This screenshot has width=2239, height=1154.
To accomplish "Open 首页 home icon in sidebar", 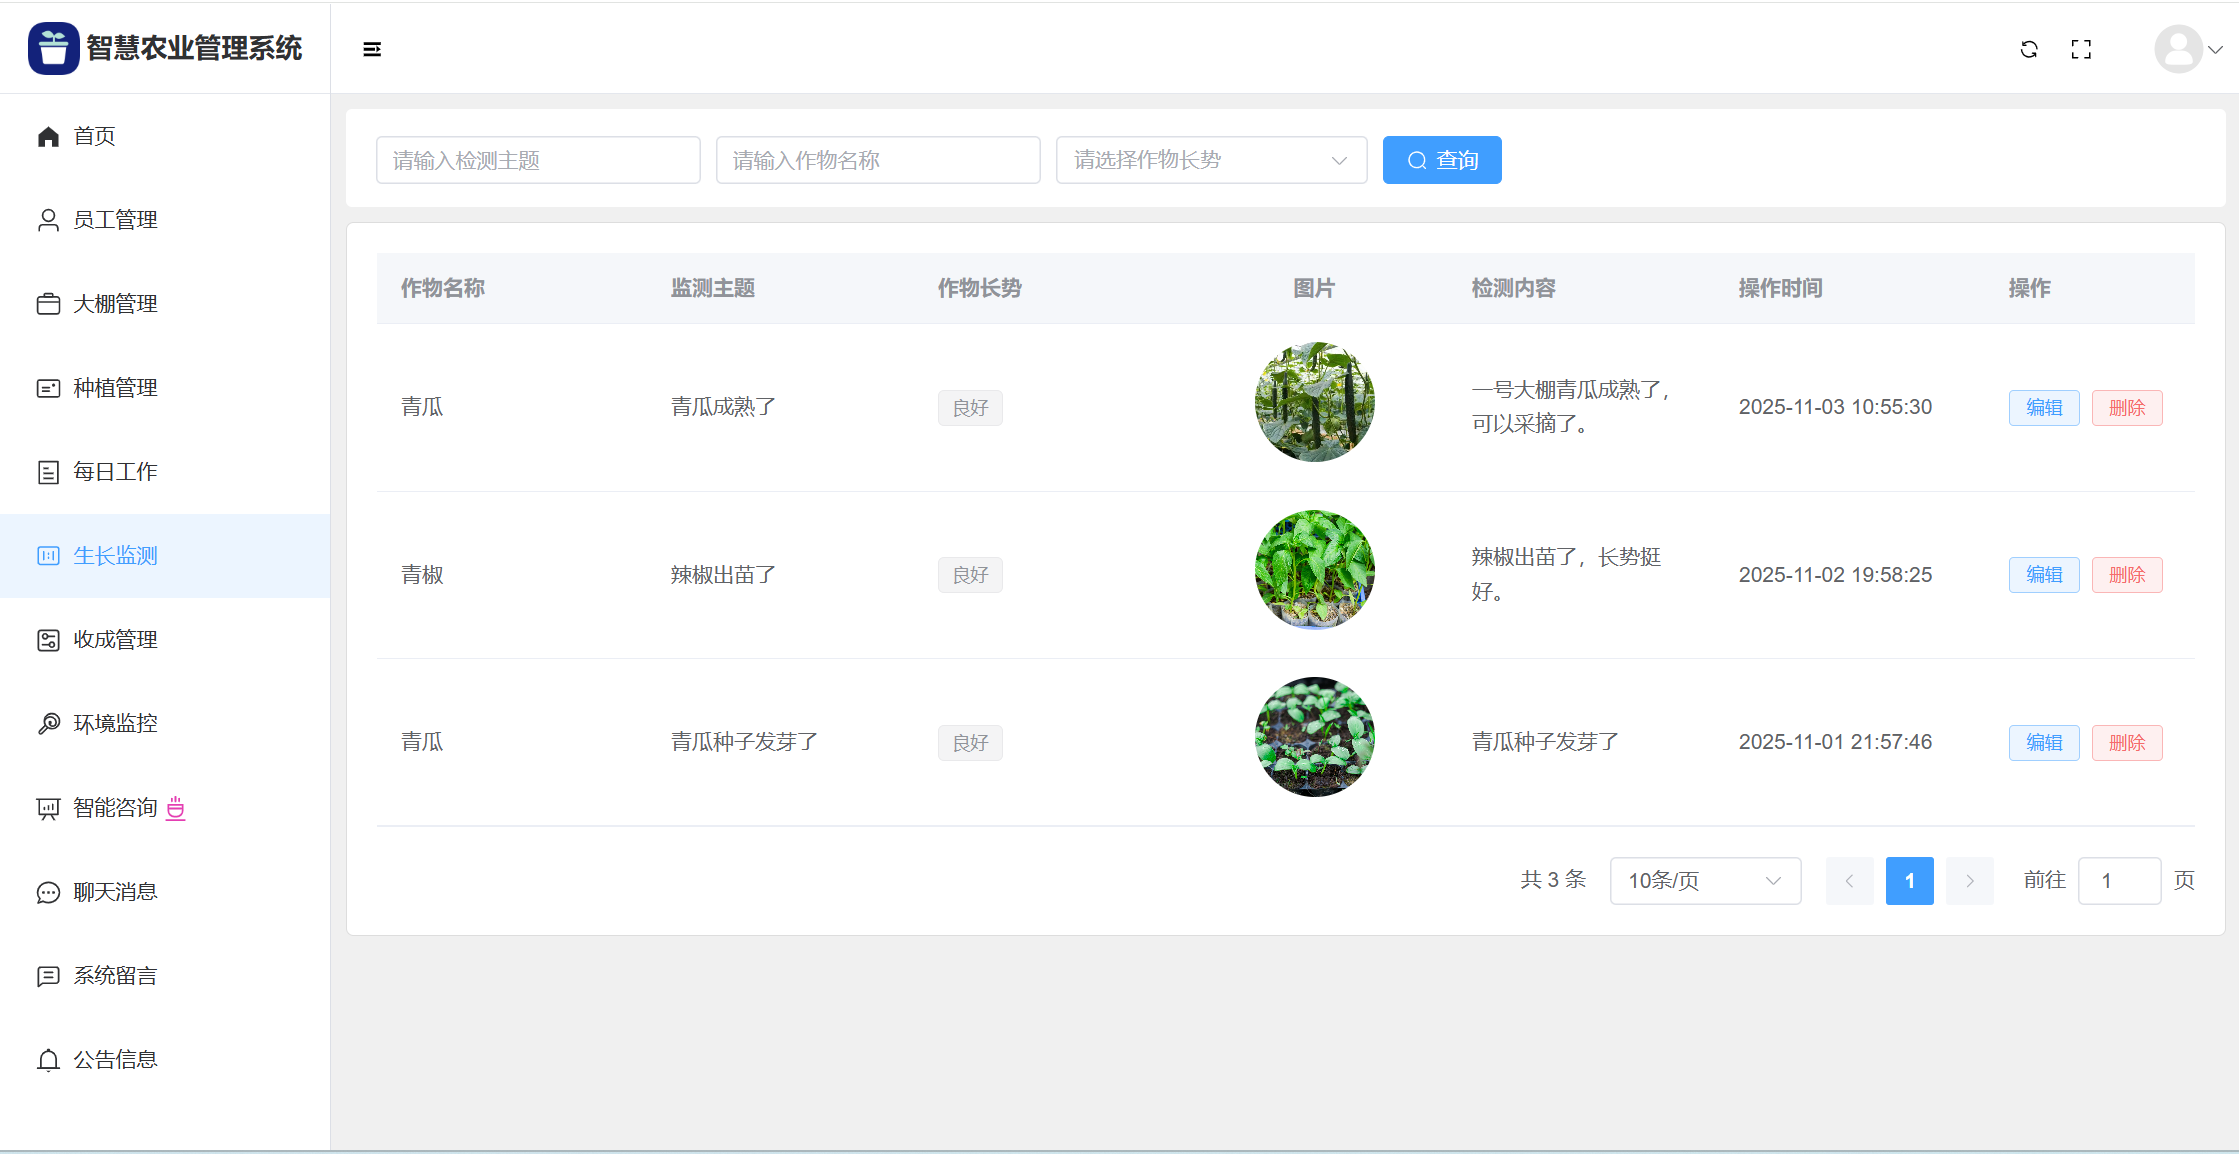I will pos(48,136).
